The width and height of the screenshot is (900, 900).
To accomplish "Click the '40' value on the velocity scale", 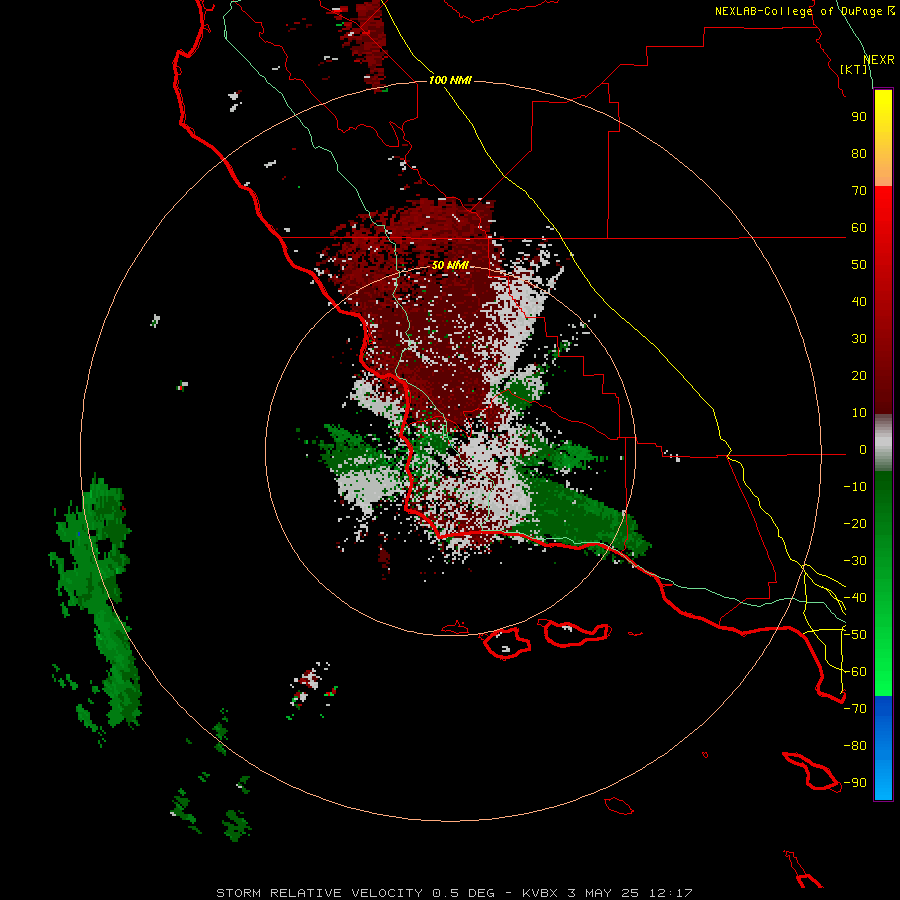I will [859, 302].
